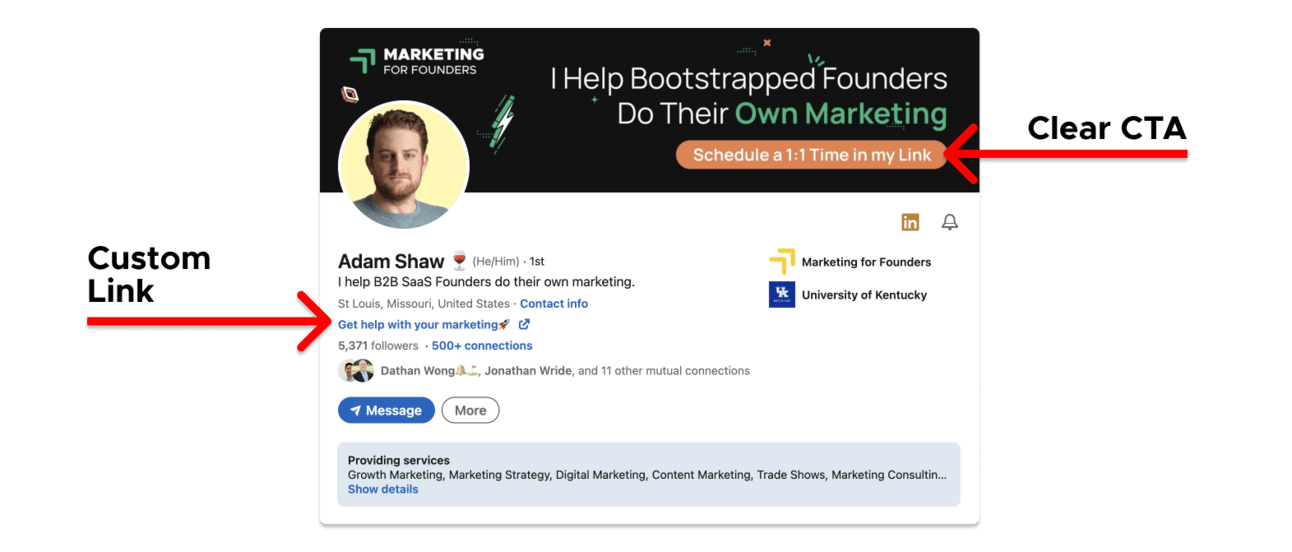Click the mutual connections avatars
Screen dimensions: 1292x552
[356, 371]
